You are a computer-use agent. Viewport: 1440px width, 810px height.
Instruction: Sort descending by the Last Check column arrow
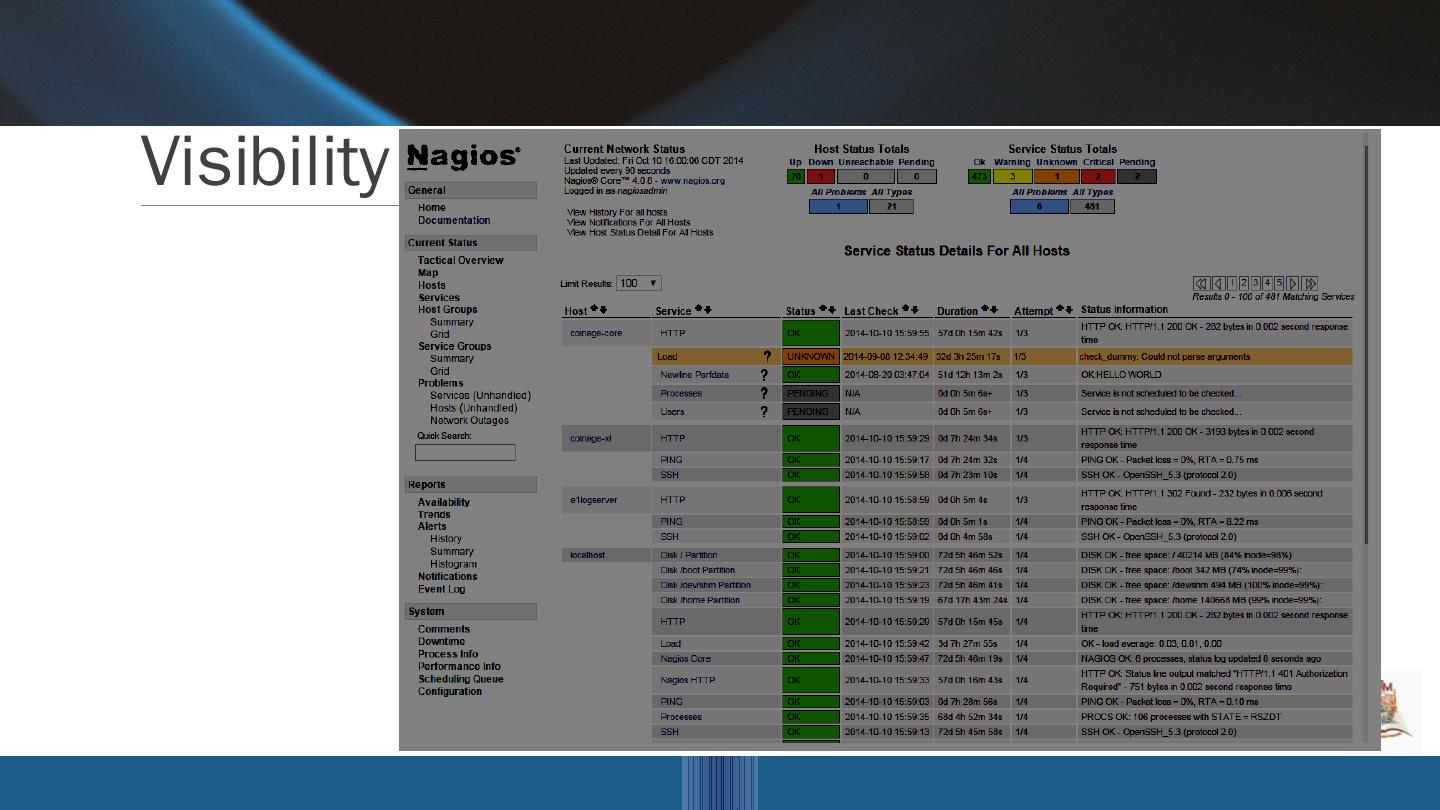click(915, 310)
